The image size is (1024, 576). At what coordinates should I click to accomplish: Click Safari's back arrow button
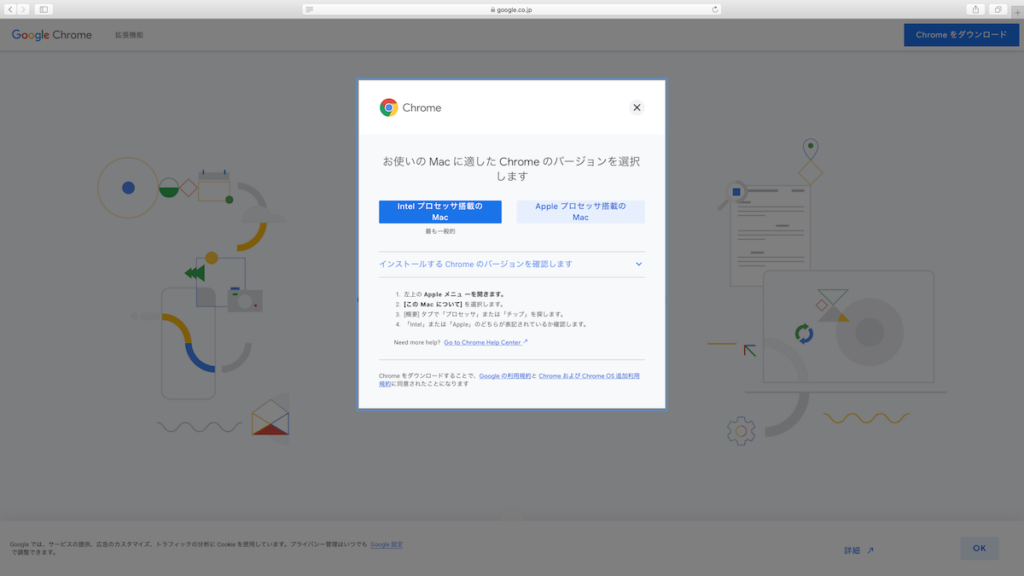click(11, 9)
